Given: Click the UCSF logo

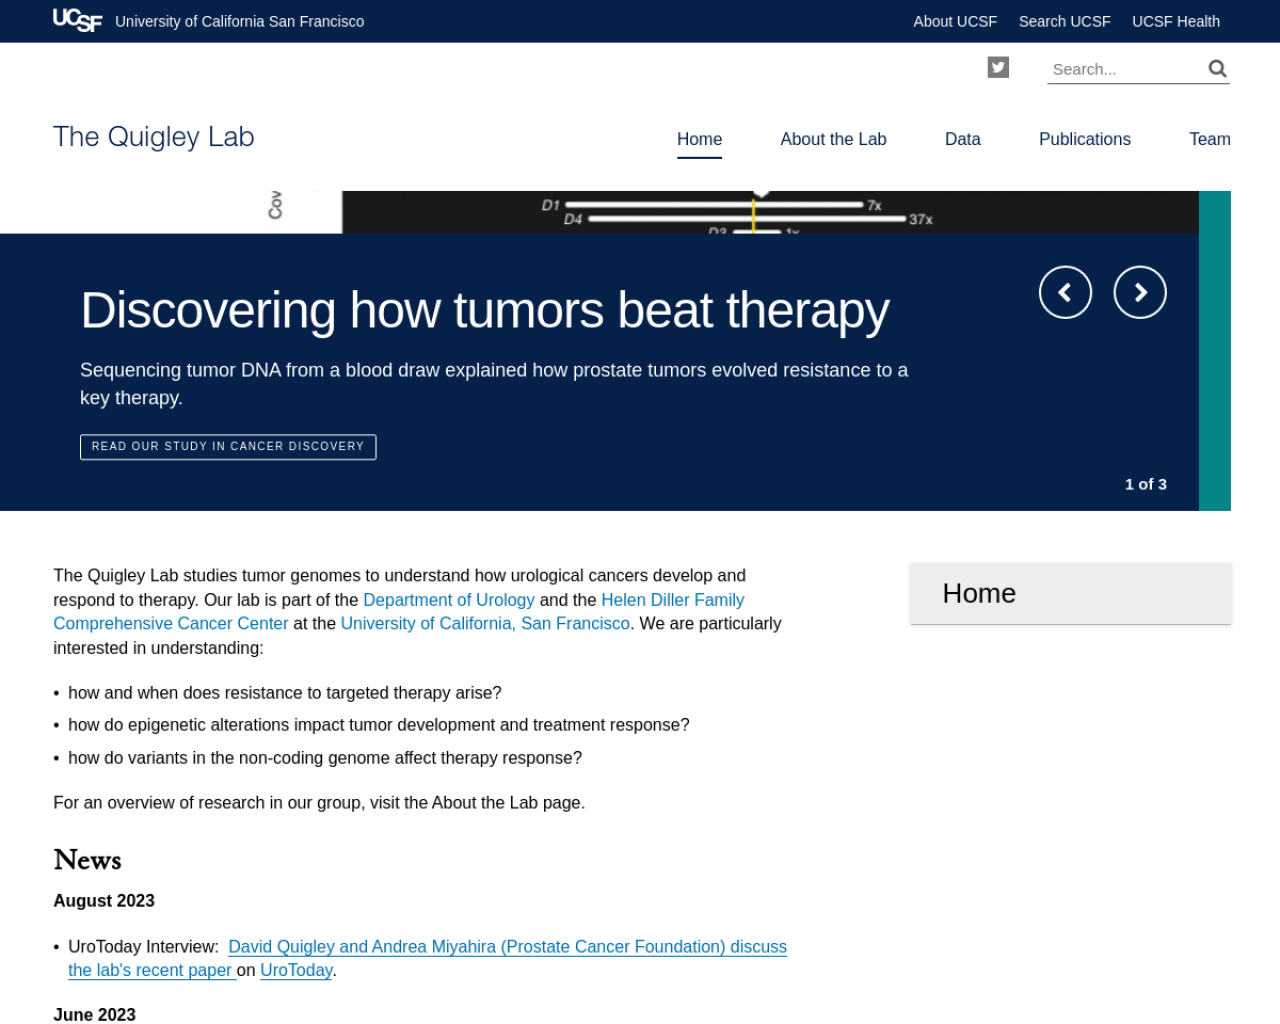Looking at the screenshot, I should pyautogui.click(x=77, y=20).
